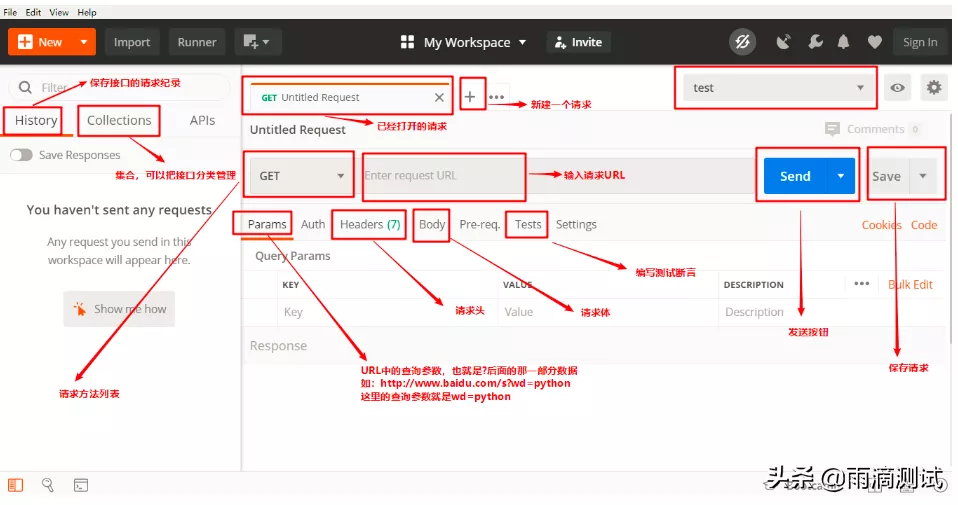Image resolution: width=958 pixels, height=505 pixels.
Task: Expand the Send button dropdown arrow
Action: [x=841, y=176]
